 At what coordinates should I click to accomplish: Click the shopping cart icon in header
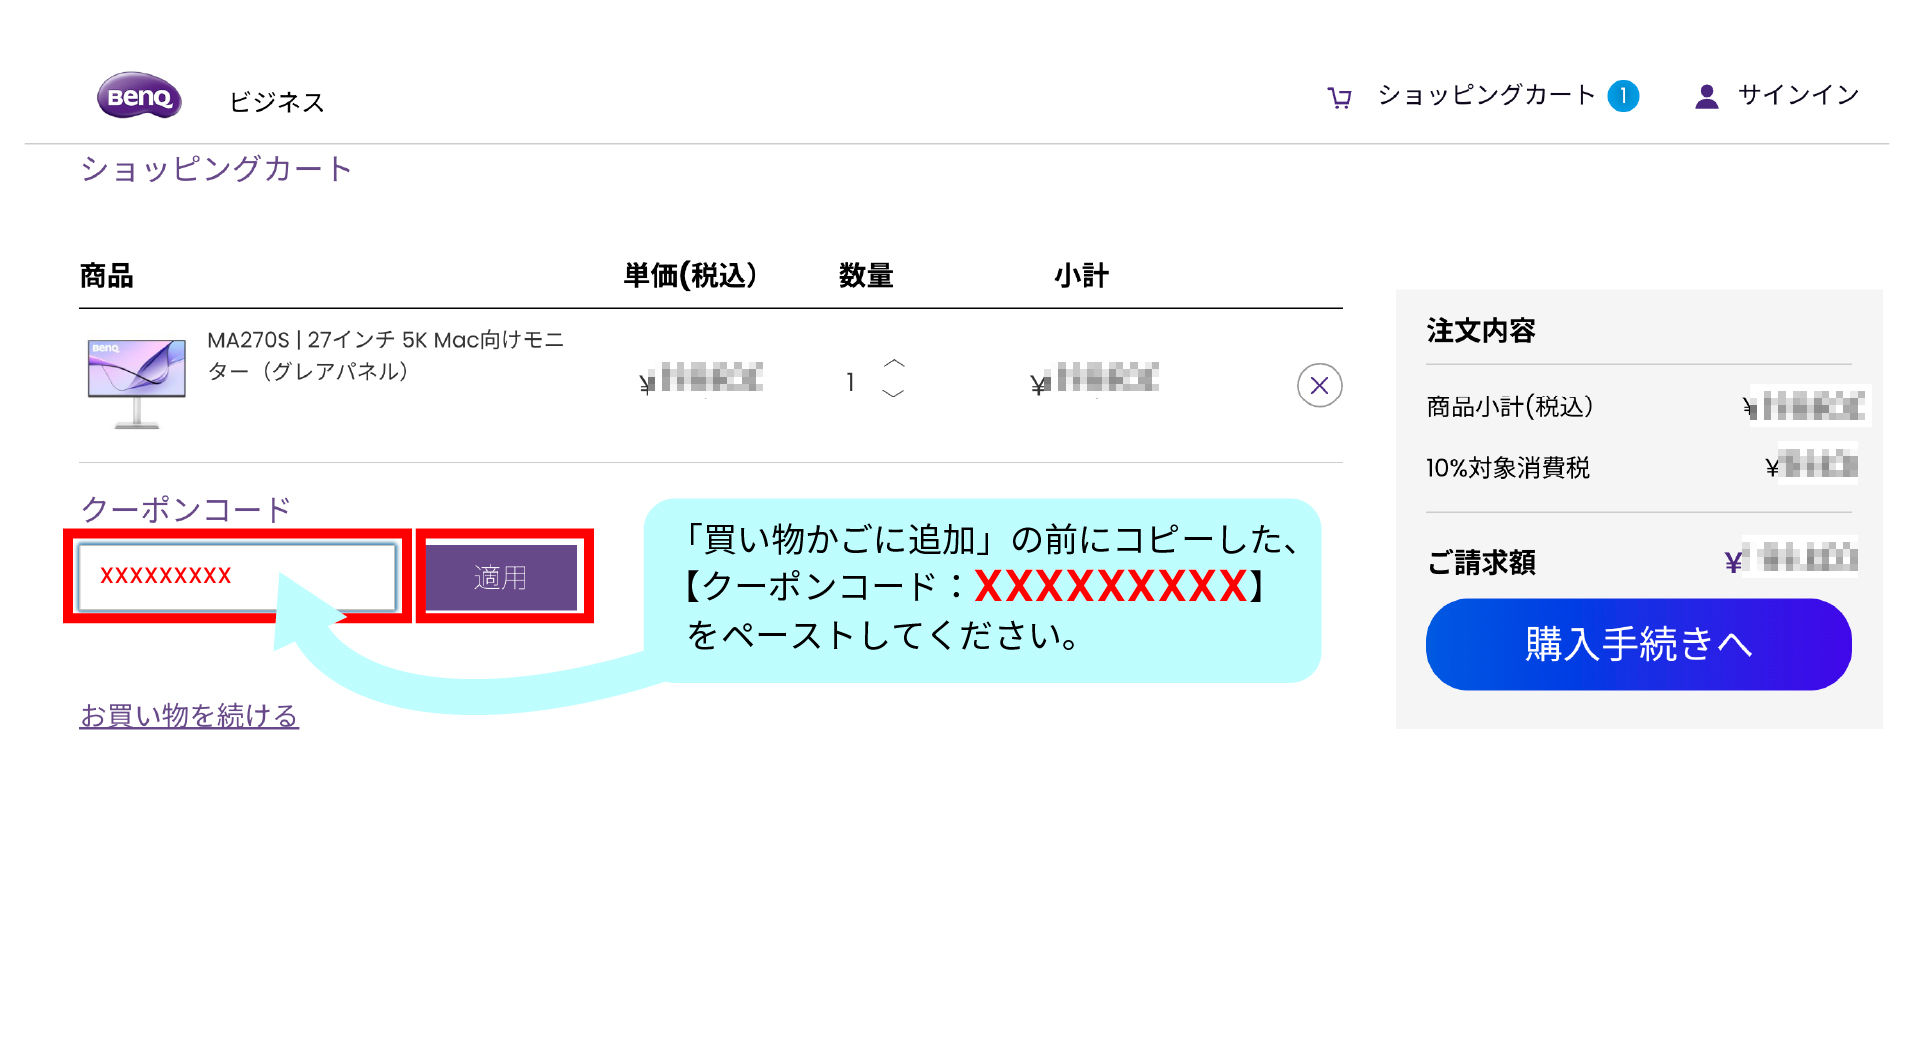pyautogui.click(x=1339, y=97)
